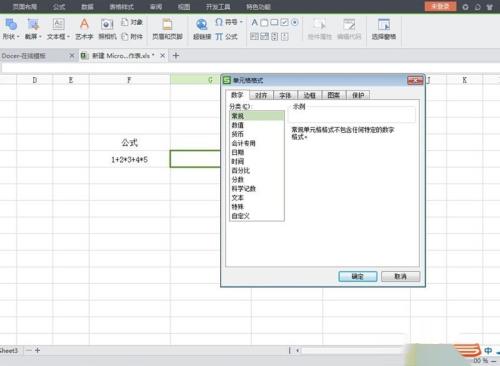Image resolution: width=500 pixels, height=366 pixels.
Task: Open the 表格样式 menu tab
Action: point(122,7)
